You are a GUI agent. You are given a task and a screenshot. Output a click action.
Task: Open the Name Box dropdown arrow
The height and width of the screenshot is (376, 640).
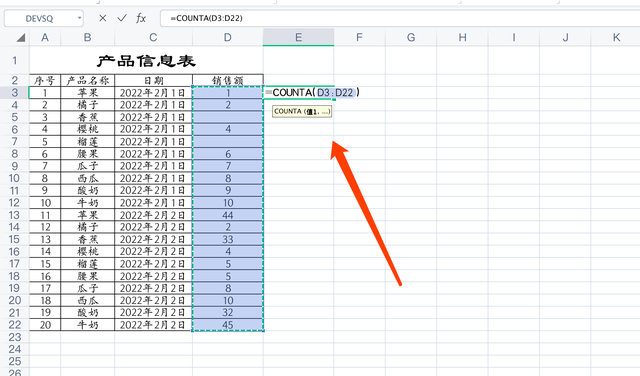[79, 18]
